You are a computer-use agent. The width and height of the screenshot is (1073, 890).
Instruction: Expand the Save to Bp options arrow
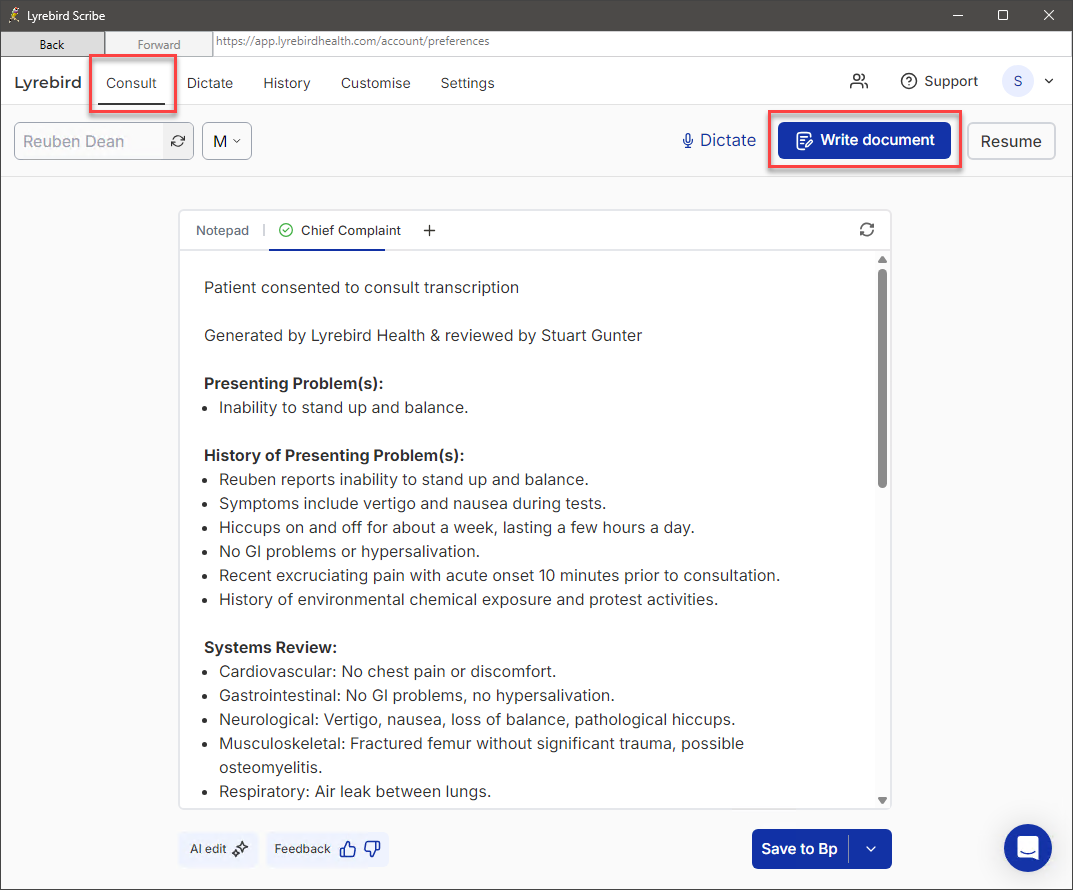870,849
